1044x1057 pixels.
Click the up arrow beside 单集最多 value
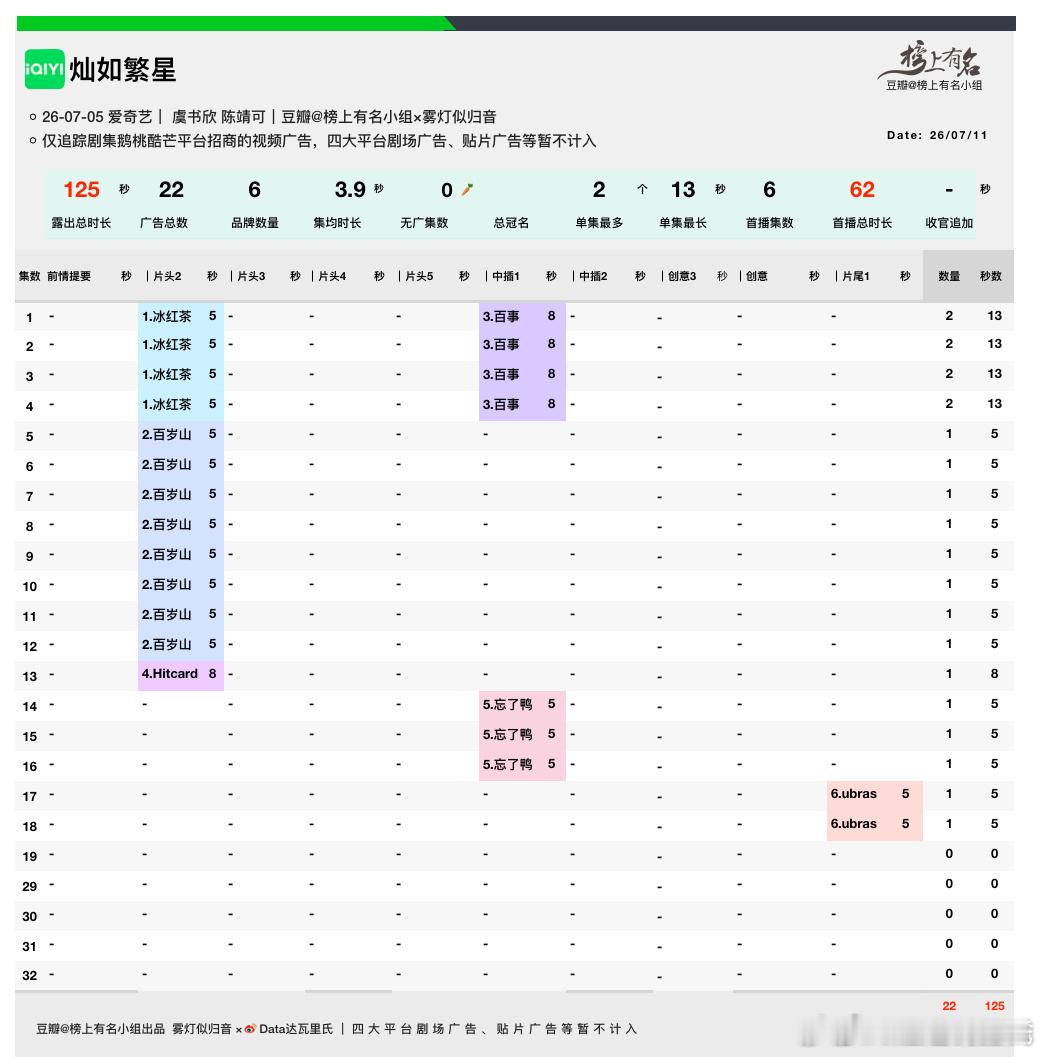tap(642, 189)
